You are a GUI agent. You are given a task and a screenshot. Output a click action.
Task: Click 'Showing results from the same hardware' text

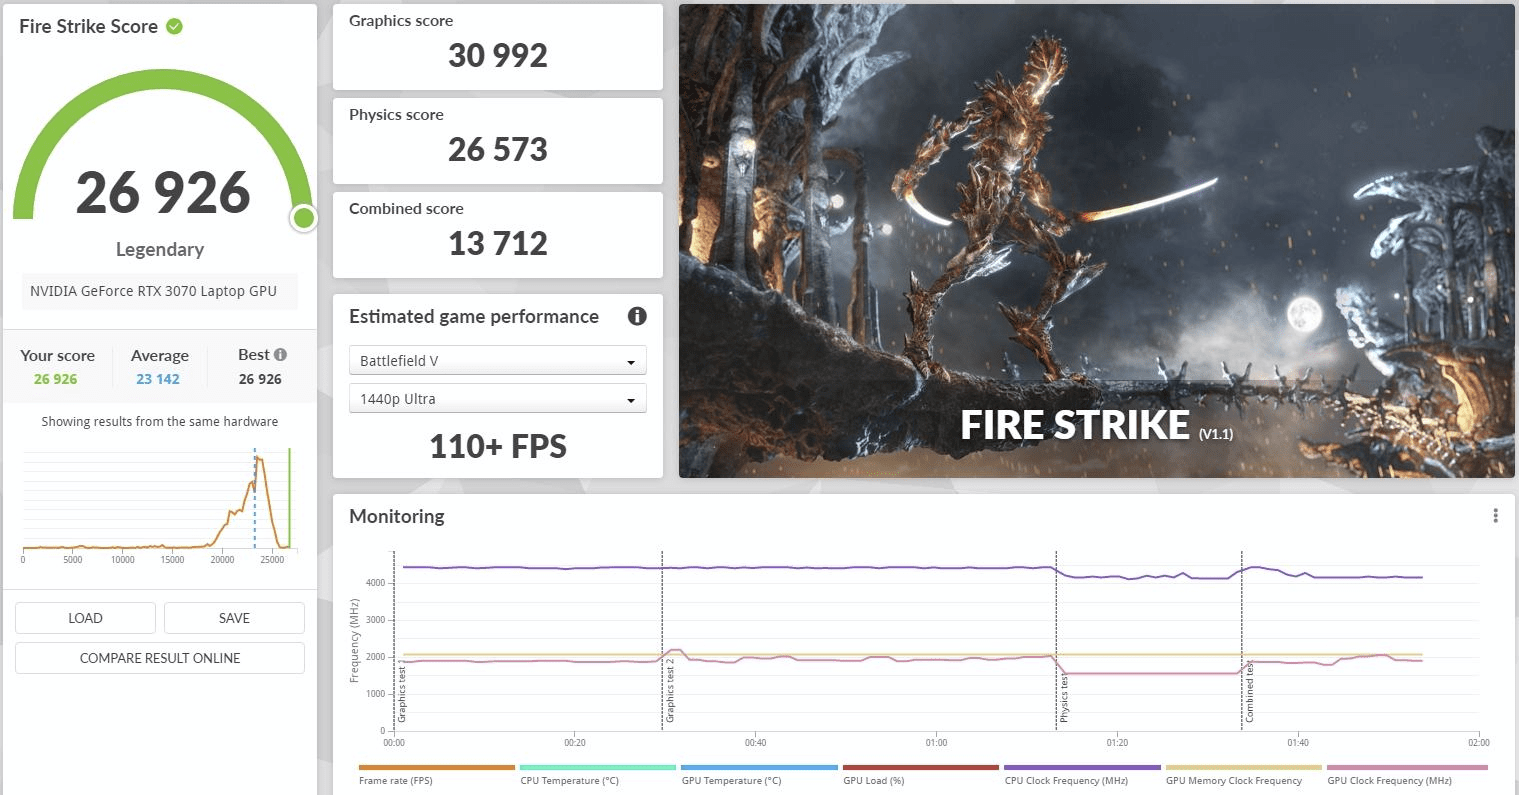click(160, 421)
